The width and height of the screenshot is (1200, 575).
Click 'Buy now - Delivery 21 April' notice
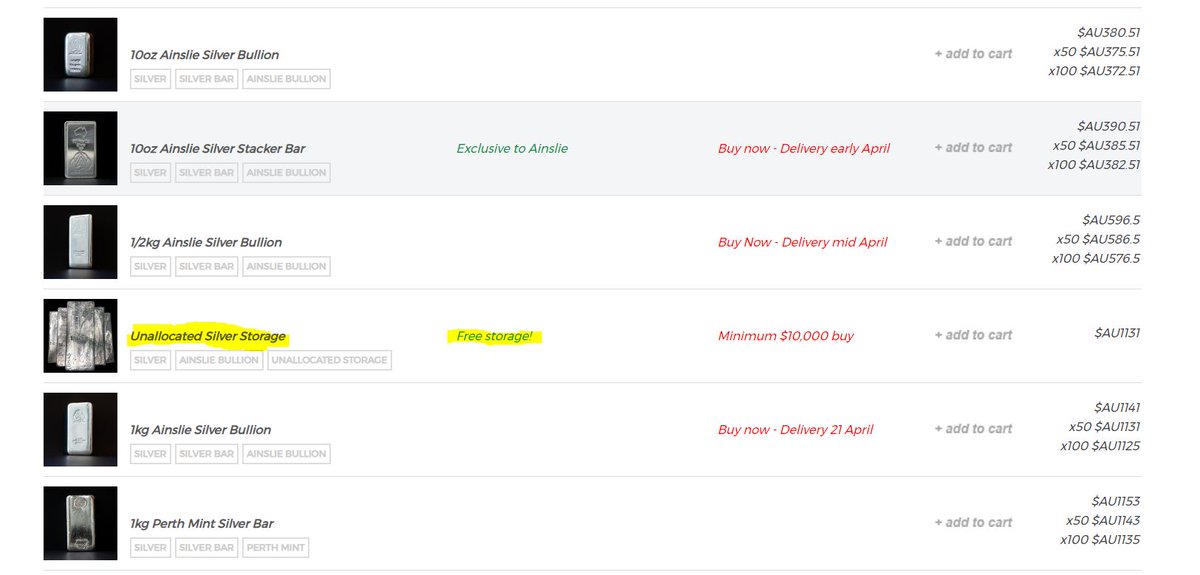tap(796, 430)
